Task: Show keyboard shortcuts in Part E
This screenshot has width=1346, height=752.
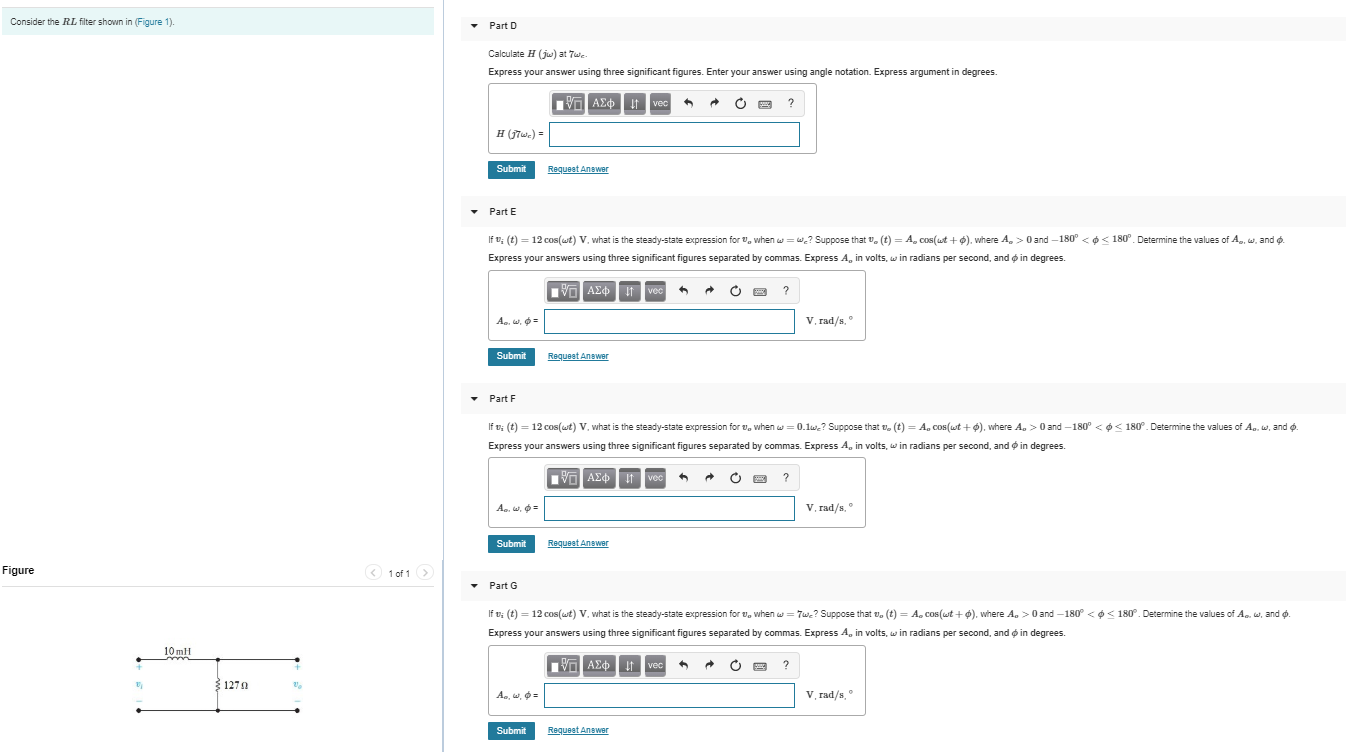Action: pyautogui.click(x=761, y=291)
